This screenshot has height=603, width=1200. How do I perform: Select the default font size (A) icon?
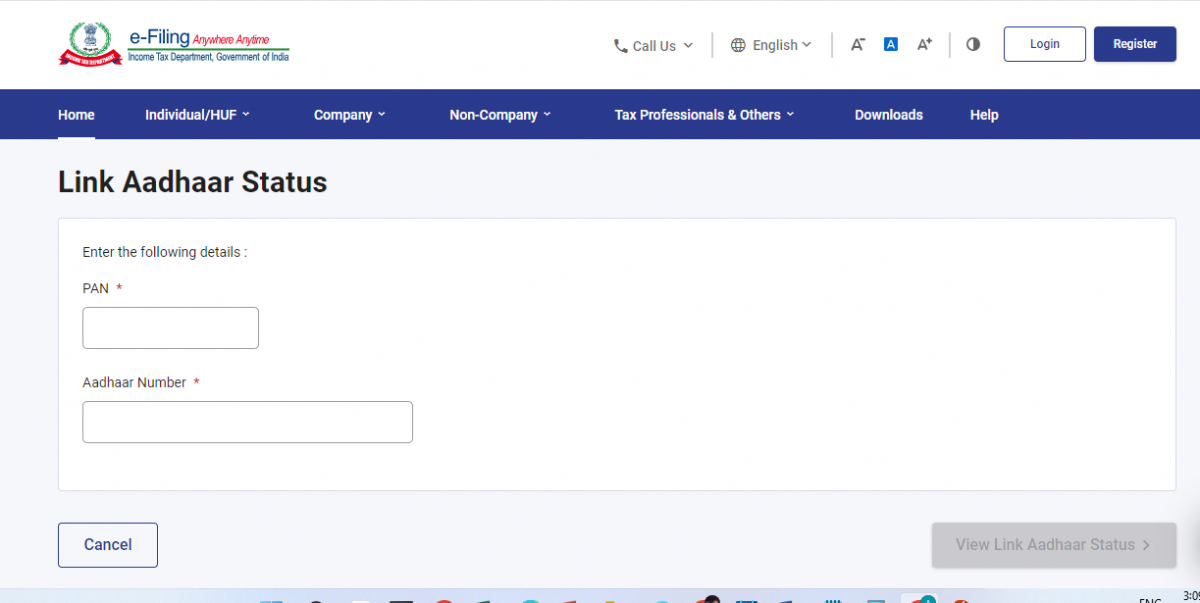coord(890,44)
